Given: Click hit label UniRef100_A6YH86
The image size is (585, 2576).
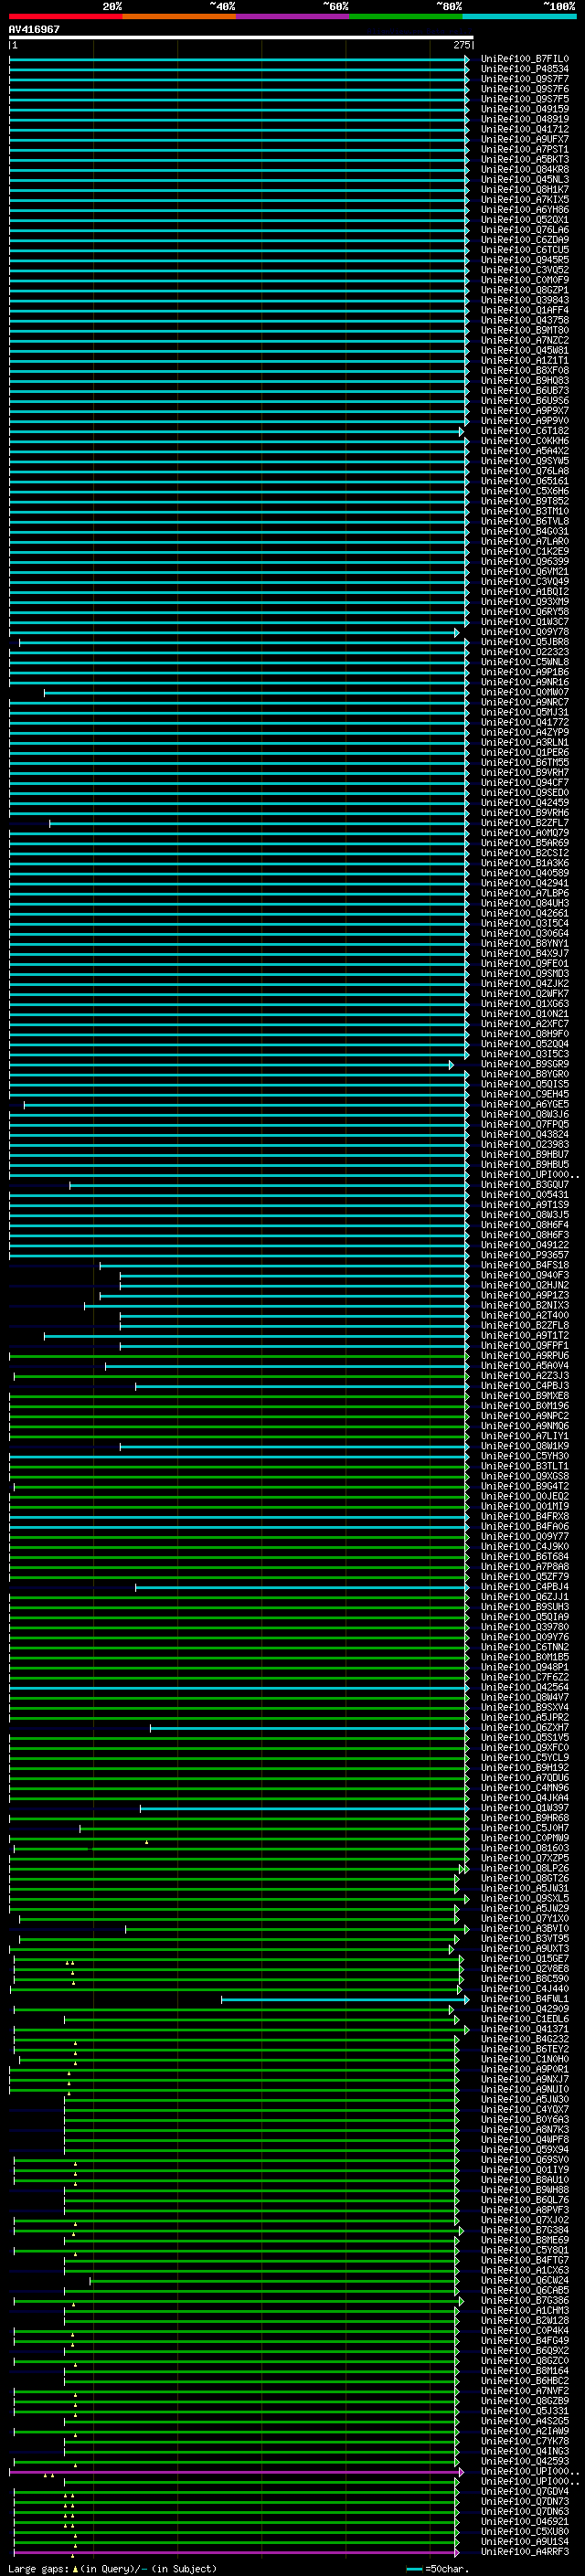Looking at the screenshot, I should tap(524, 210).
